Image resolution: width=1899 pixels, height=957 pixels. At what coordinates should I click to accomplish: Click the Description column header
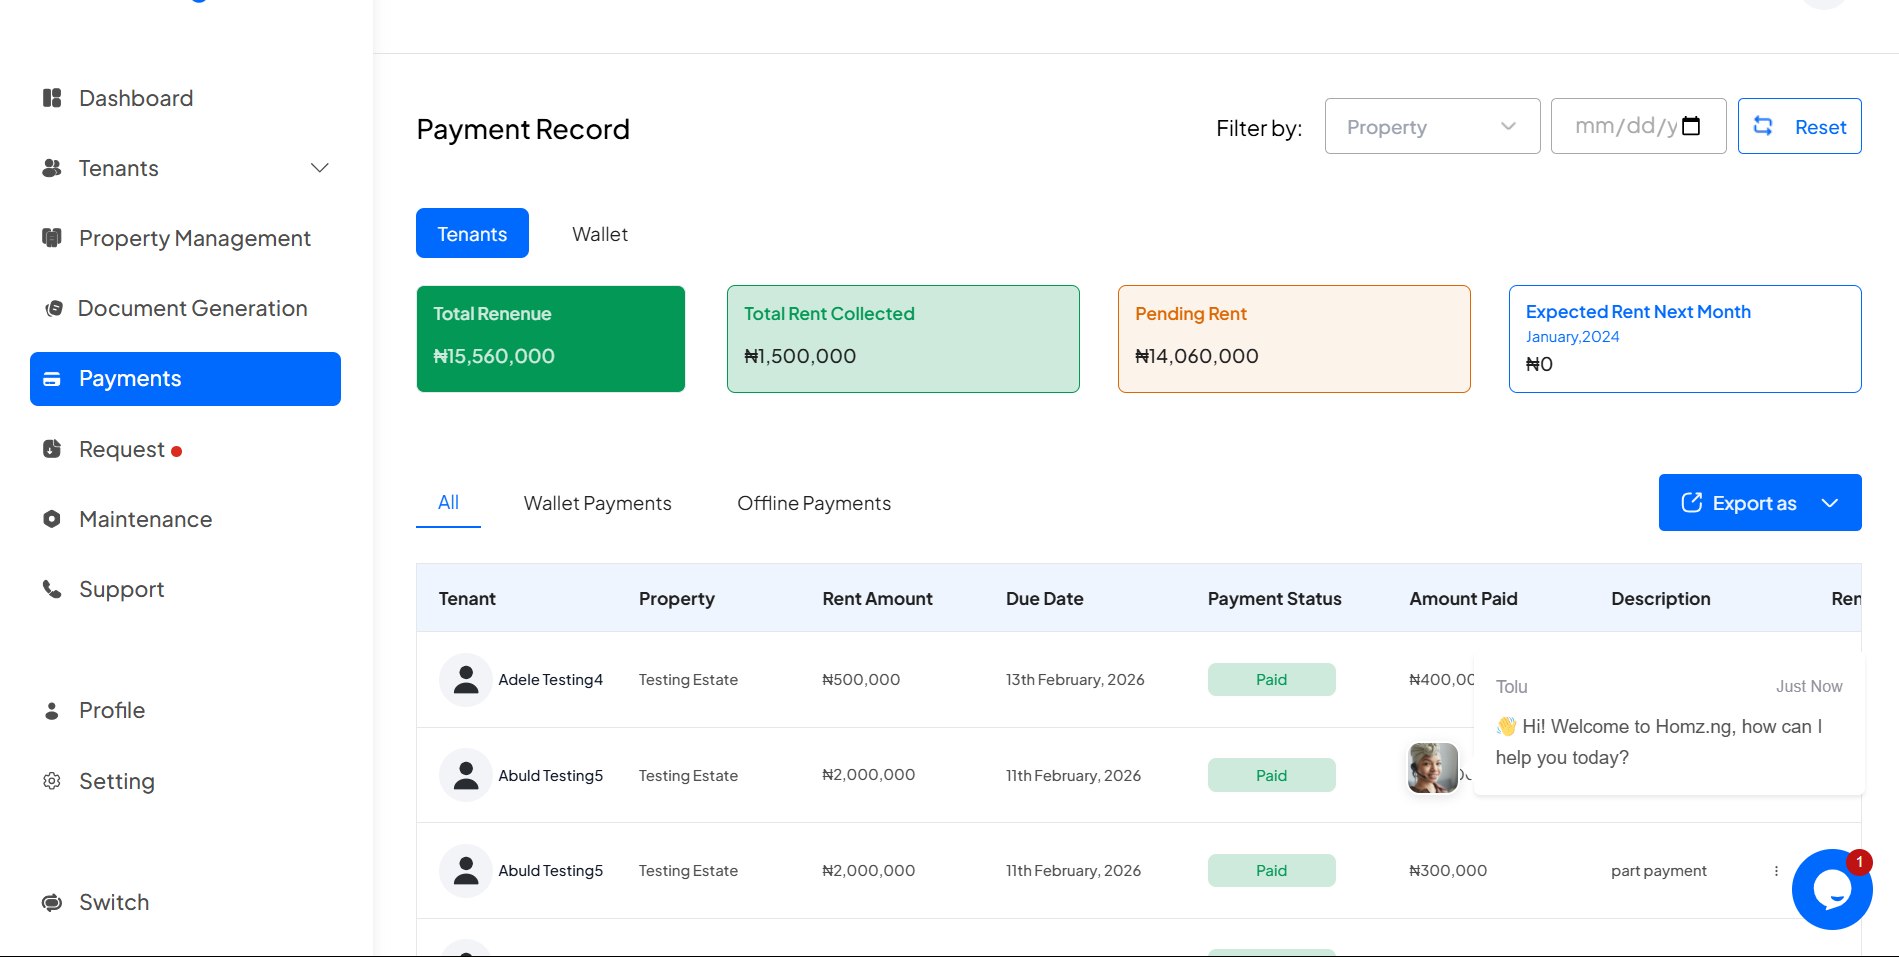point(1660,599)
